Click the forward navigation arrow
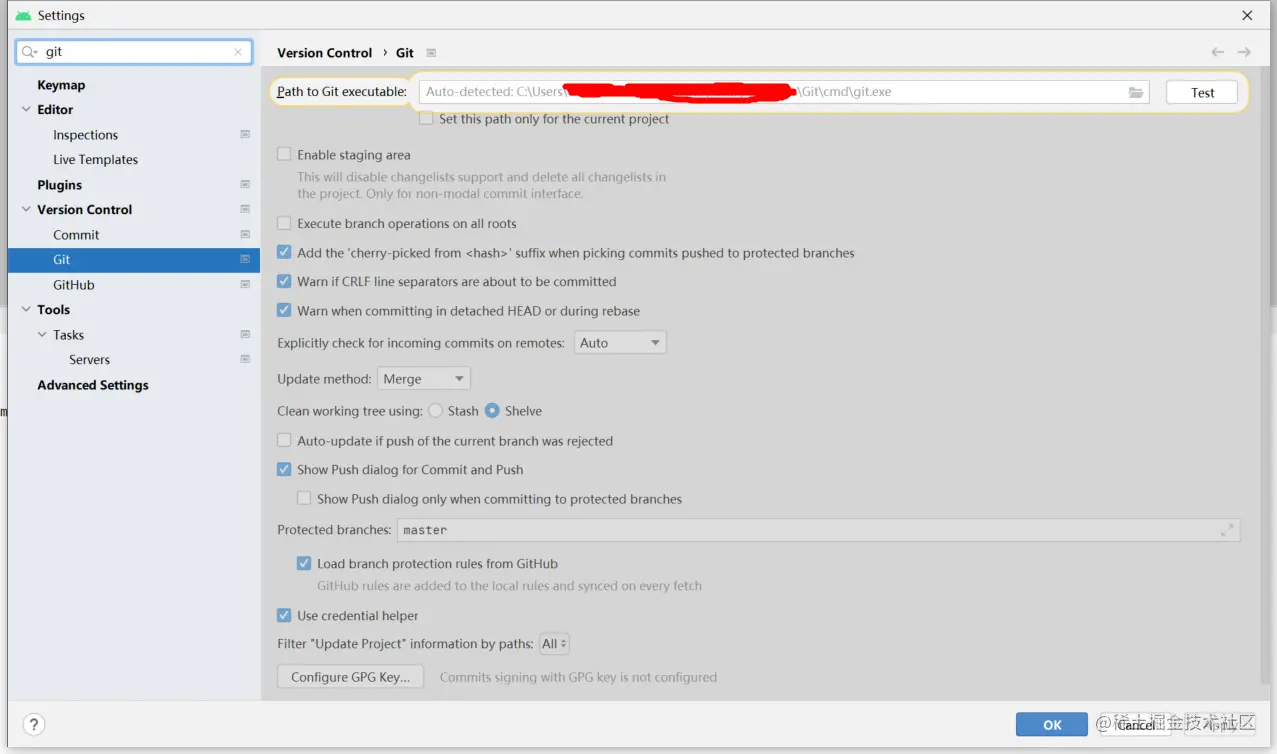The width and height of the screenshot is (1277, 754). (x=1244, y=52)
